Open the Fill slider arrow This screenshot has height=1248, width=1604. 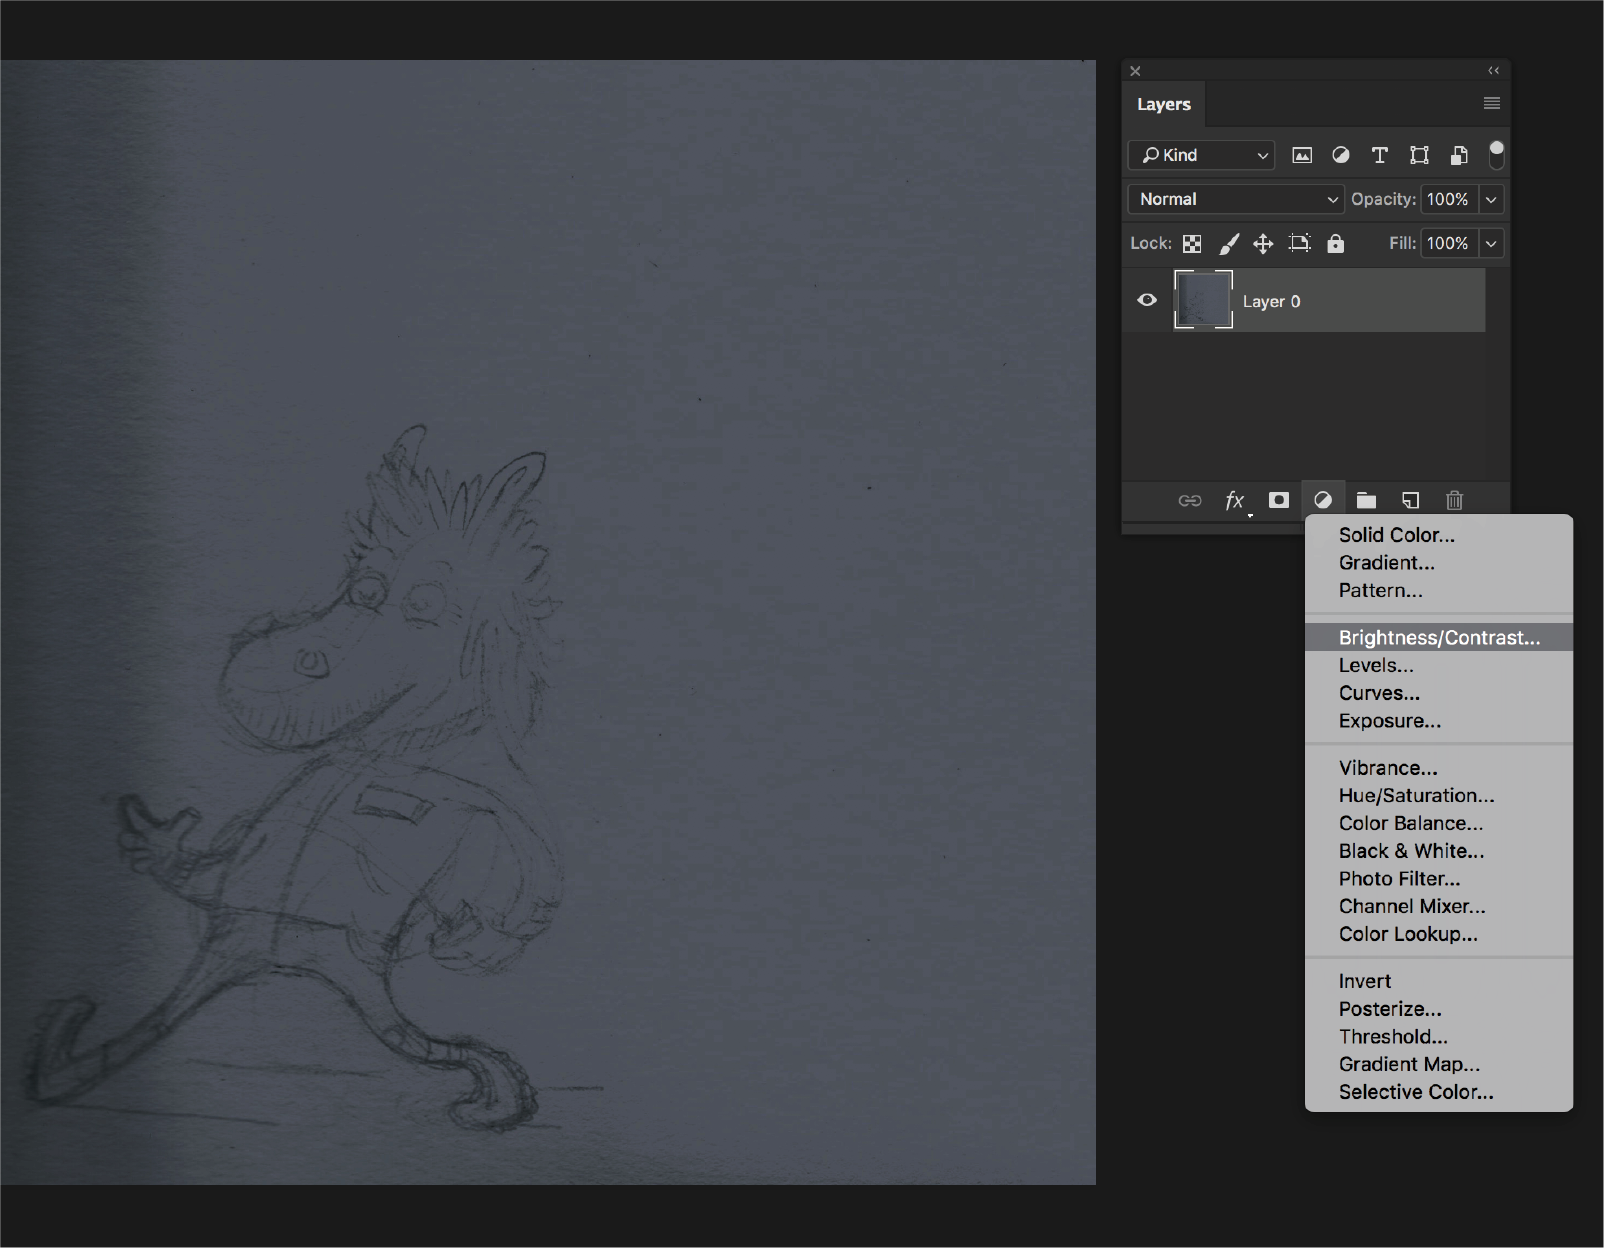[1491, 243]
